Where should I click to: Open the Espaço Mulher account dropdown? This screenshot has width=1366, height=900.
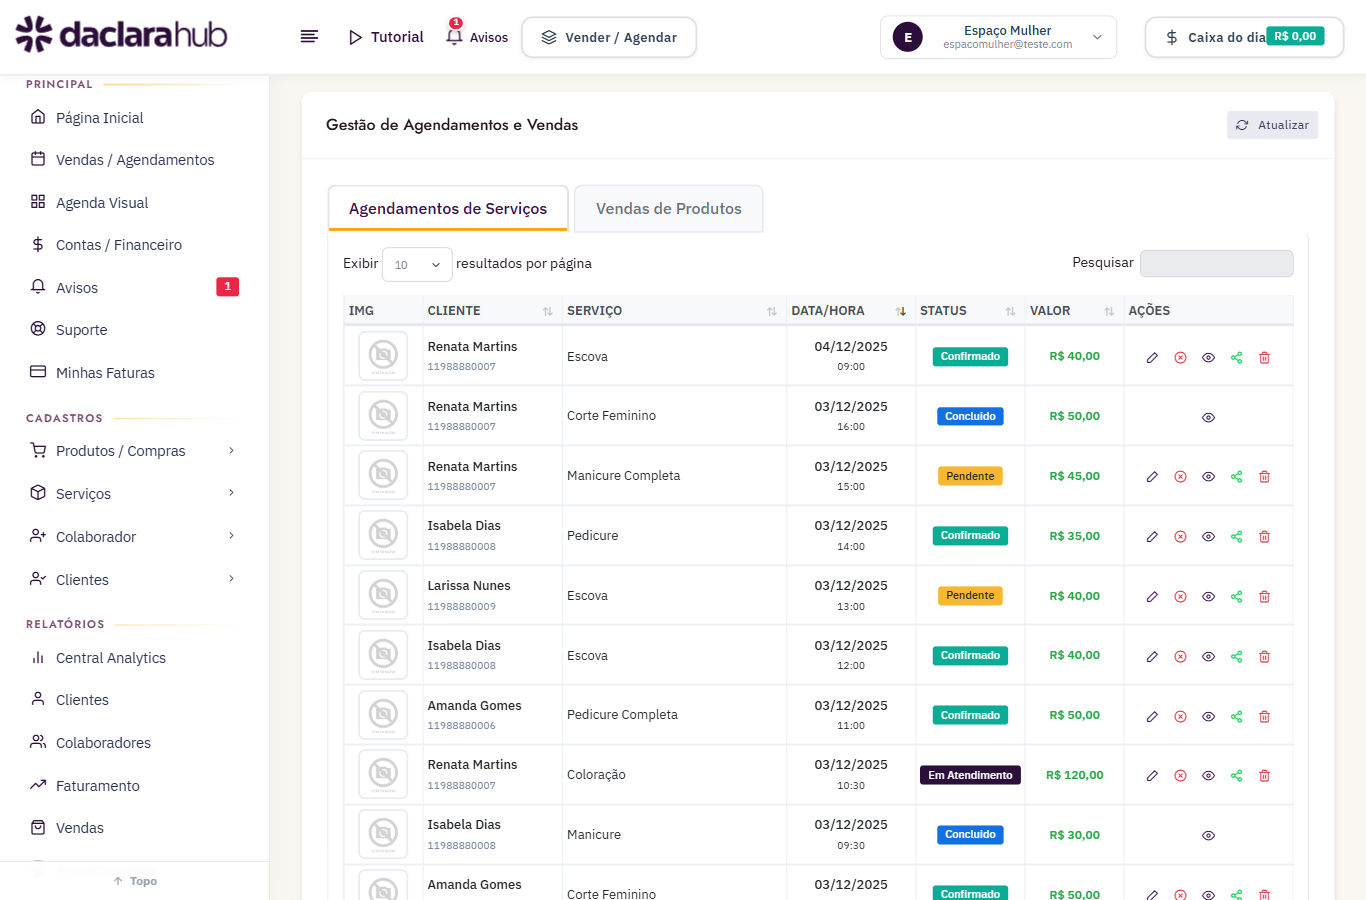pyautogui.click(x=998, y=37)
